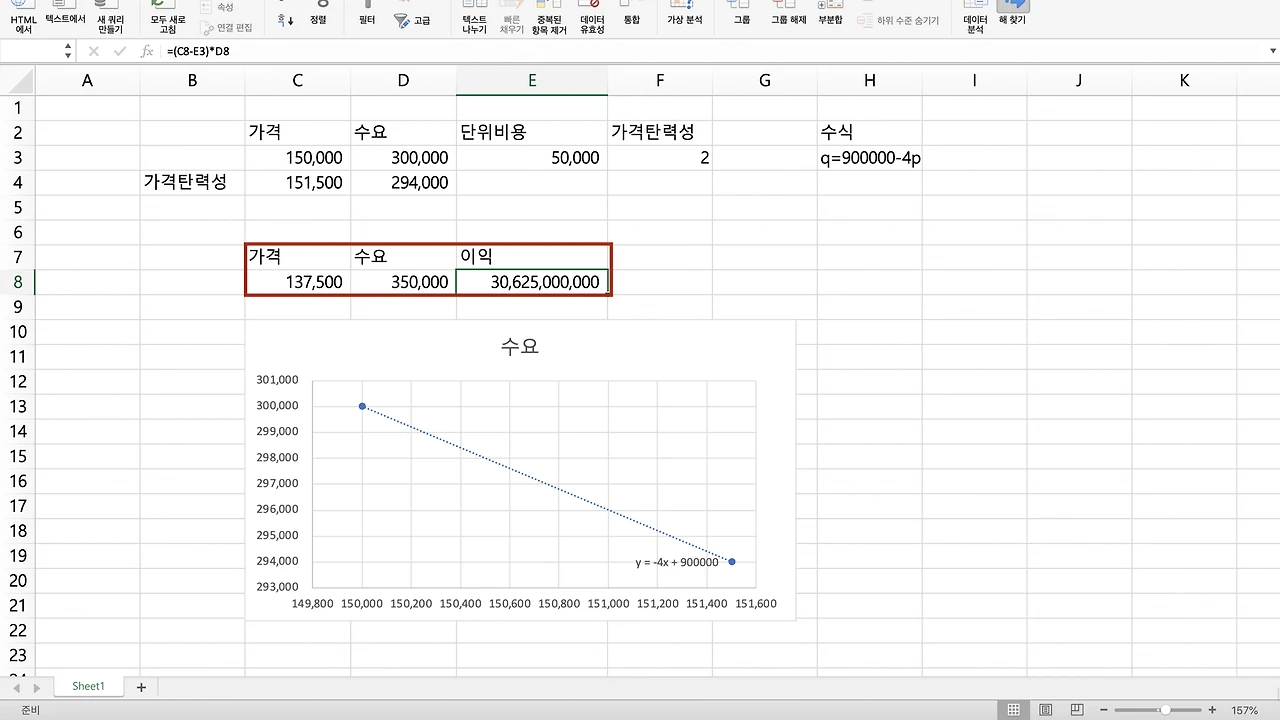Click the formula bar cancel X icon
Viewport: 1280px width, 720px height.
pyautogui.click(x=93, y=51)
